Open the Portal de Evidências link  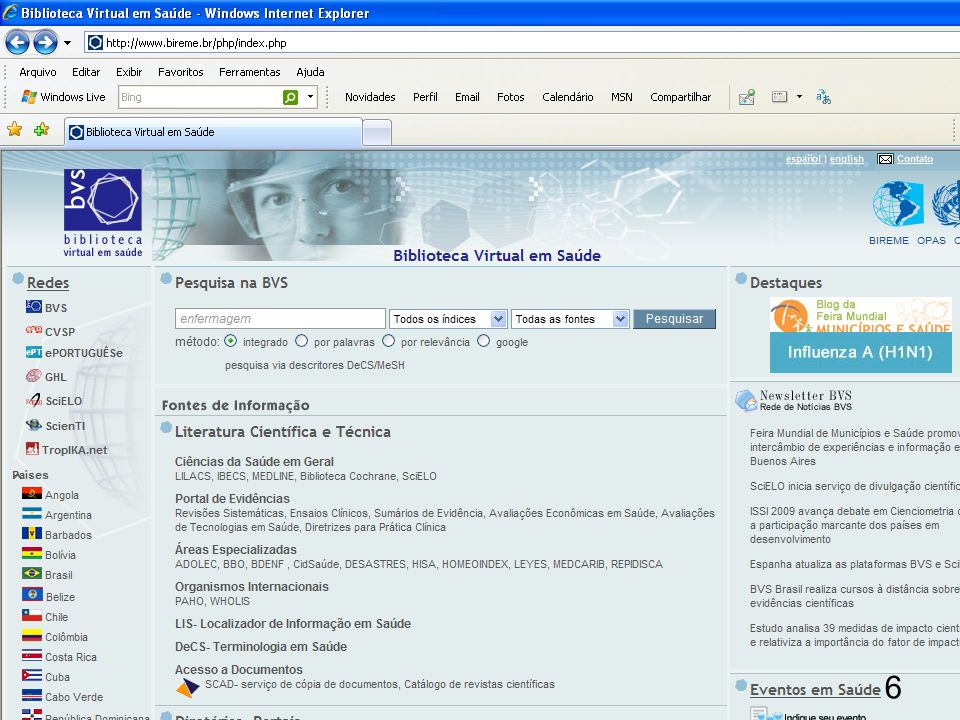232,498
